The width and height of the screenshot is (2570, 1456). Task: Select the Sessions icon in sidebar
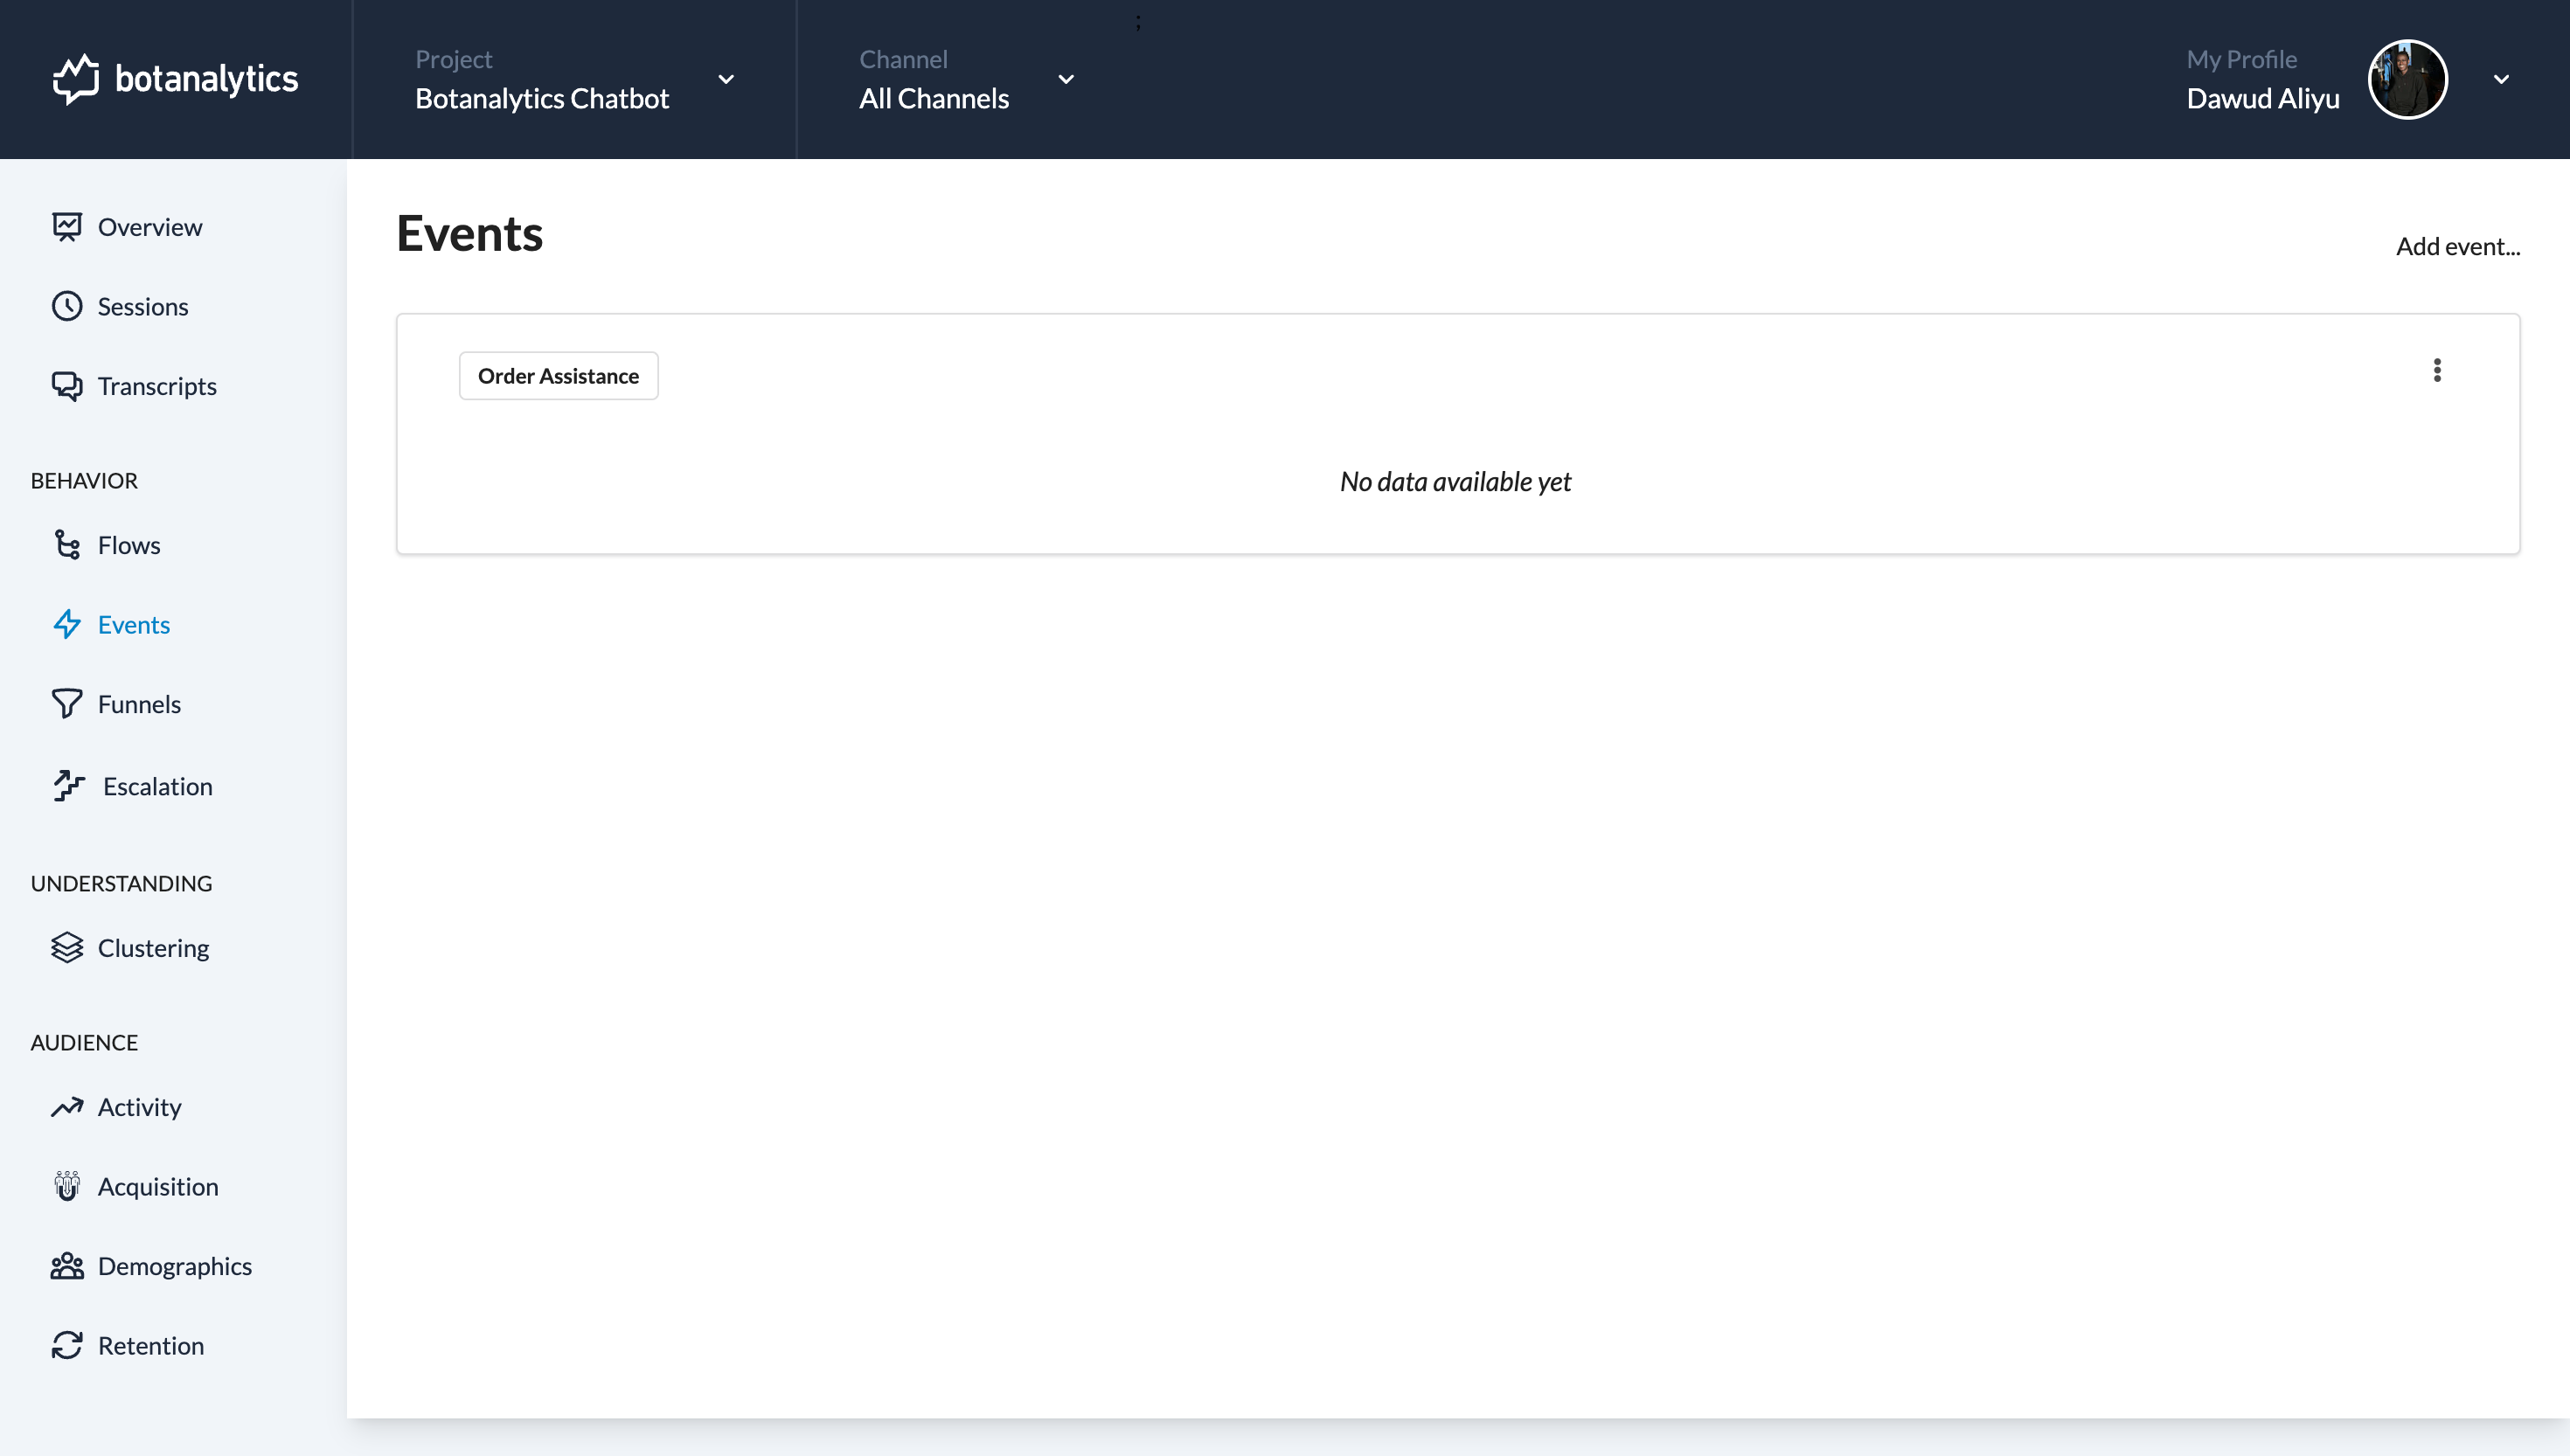point(66,305)
